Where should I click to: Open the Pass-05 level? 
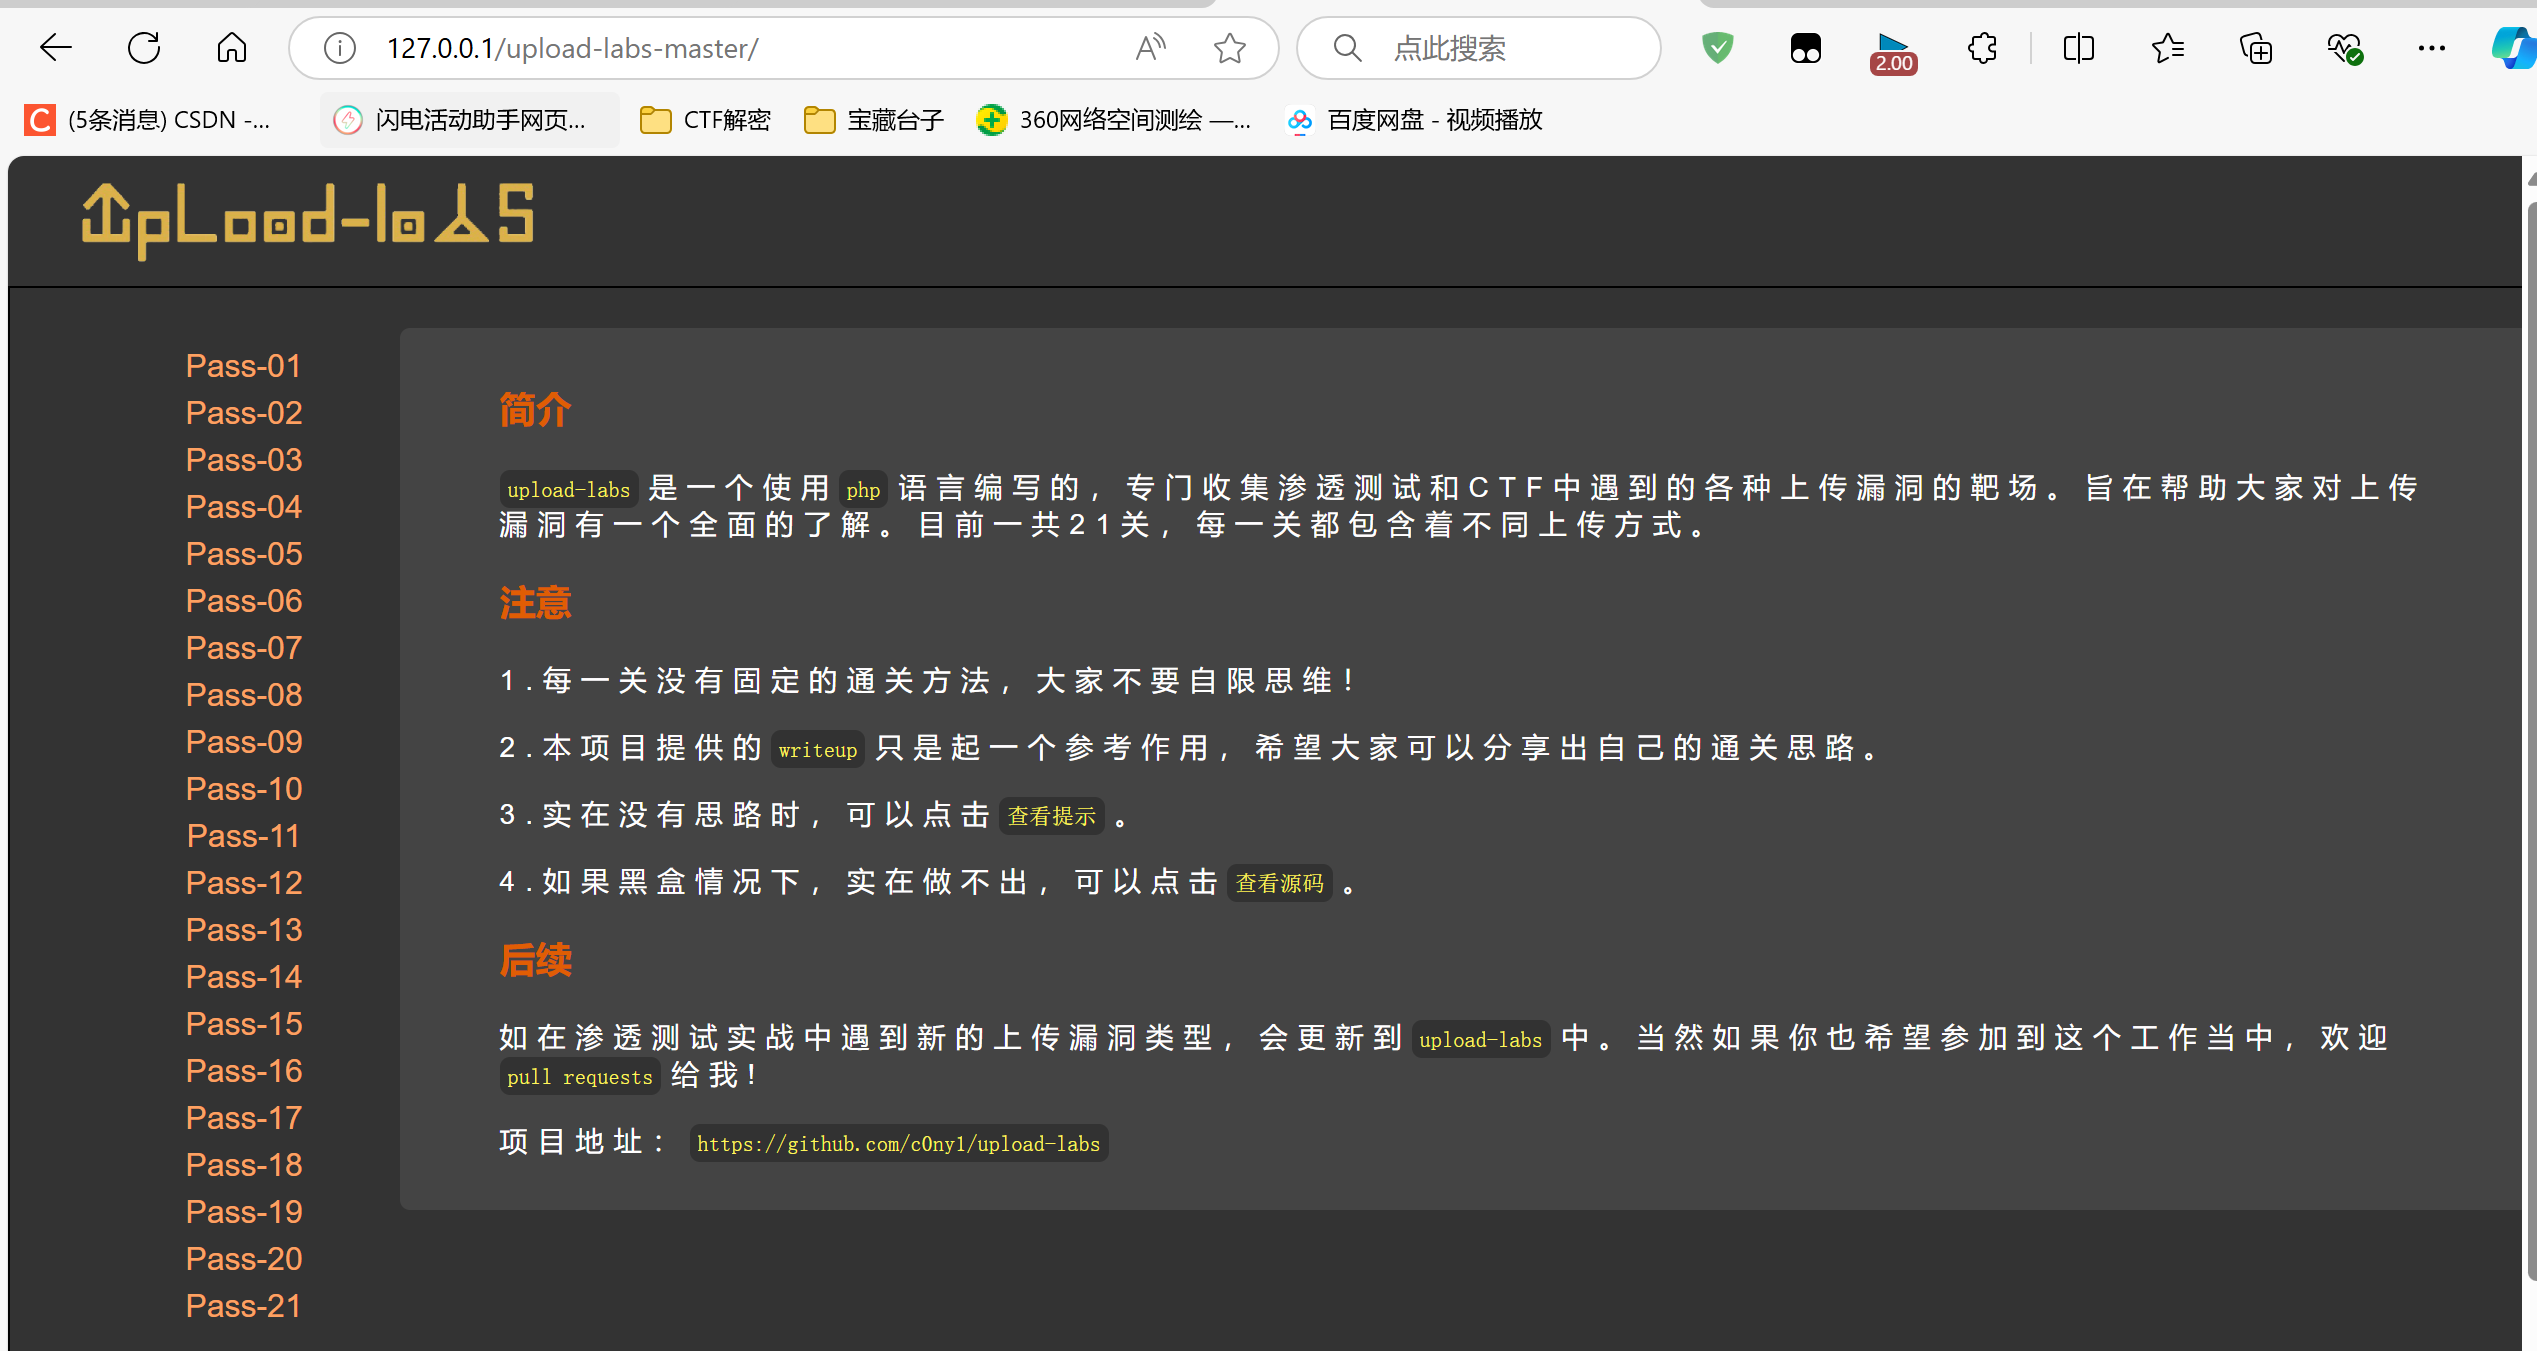coord(243,554)
